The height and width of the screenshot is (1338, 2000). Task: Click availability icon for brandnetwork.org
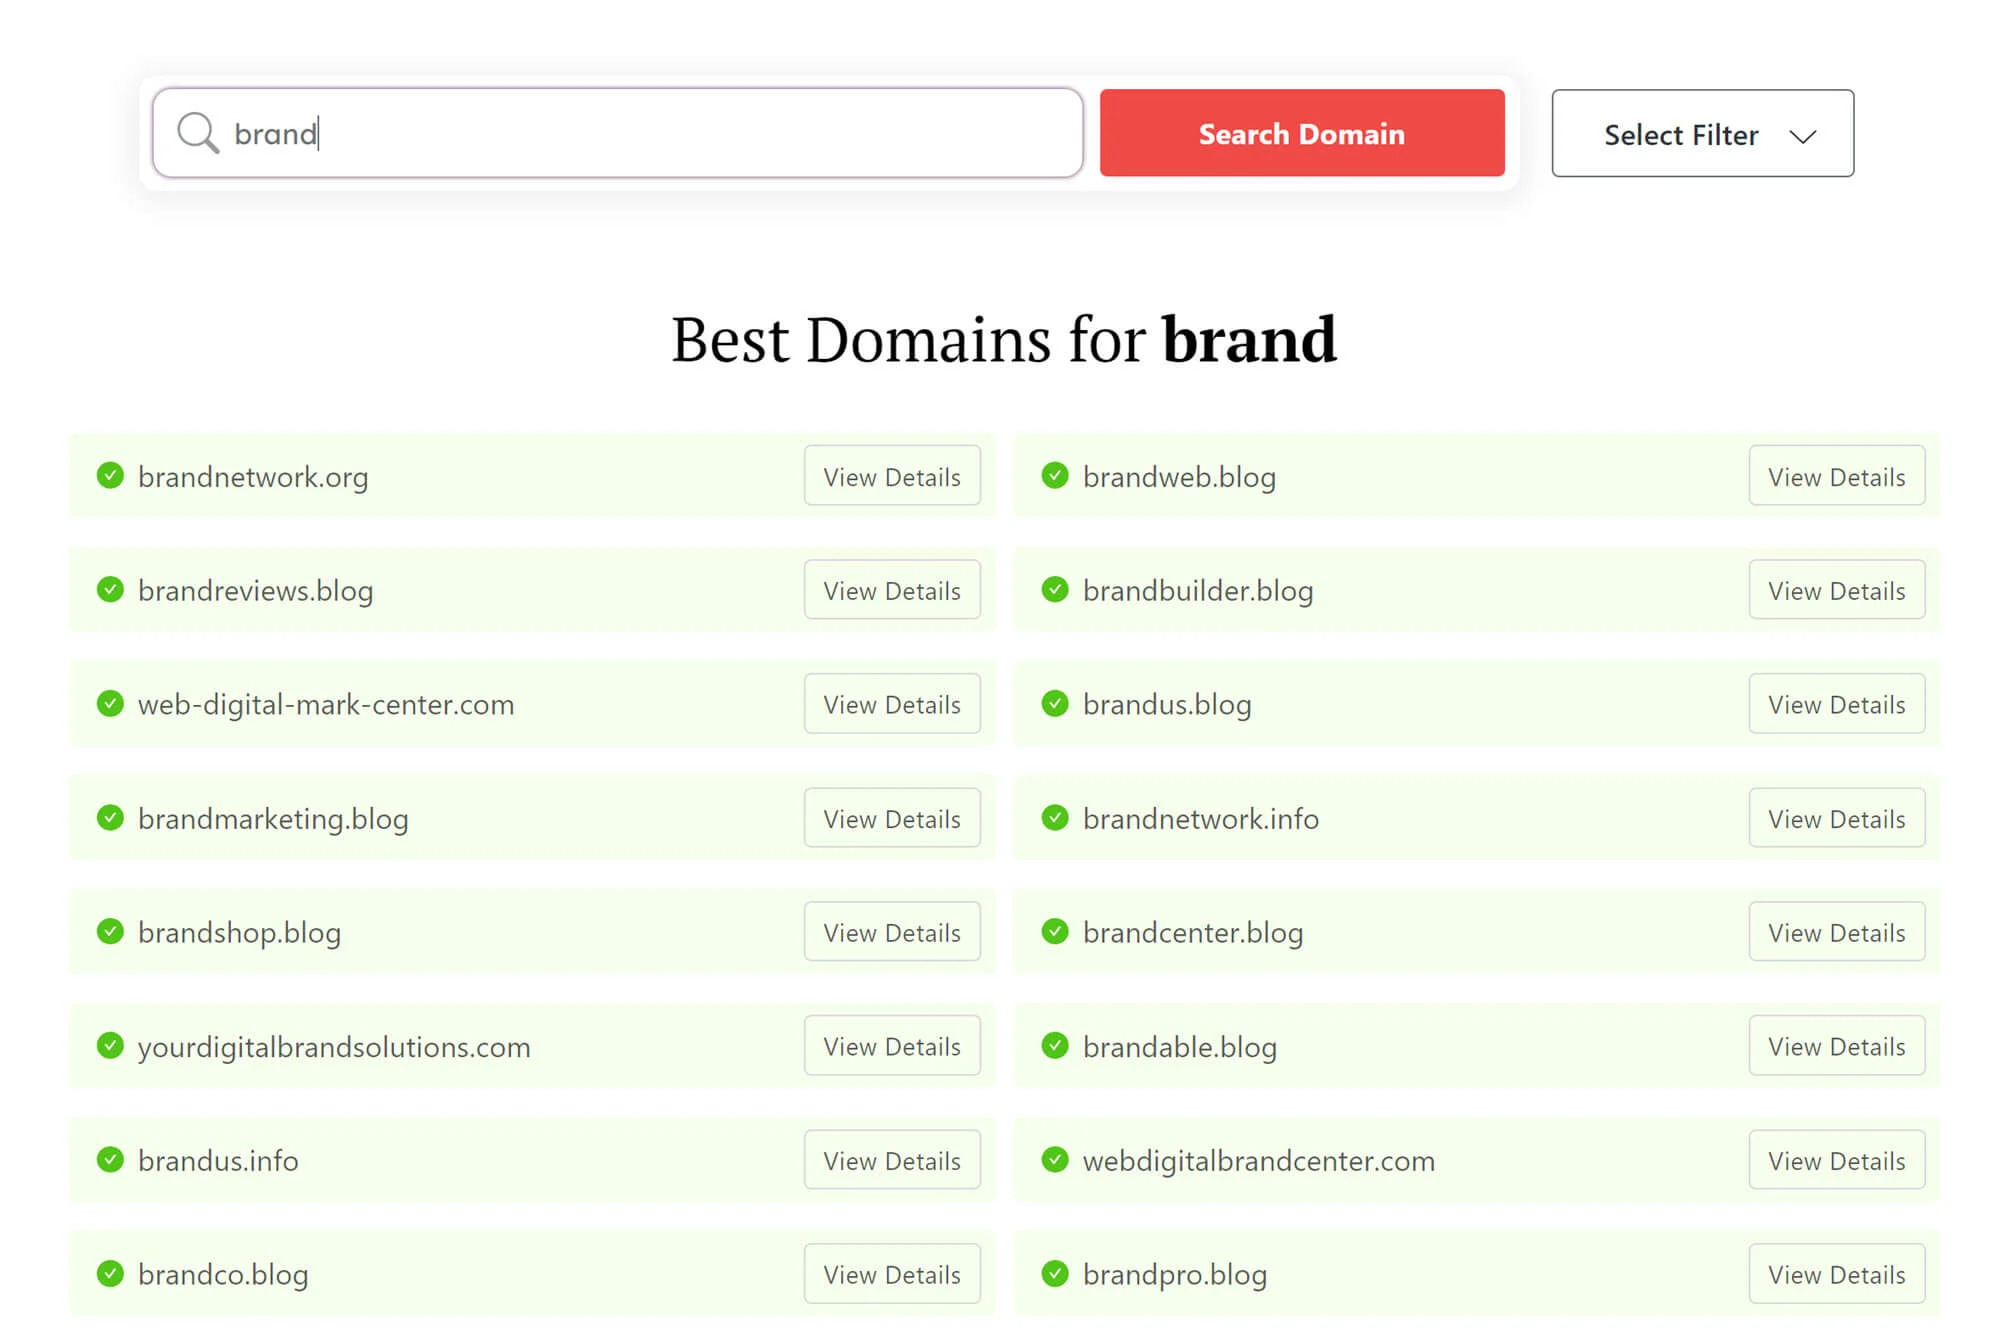[109, 475]
